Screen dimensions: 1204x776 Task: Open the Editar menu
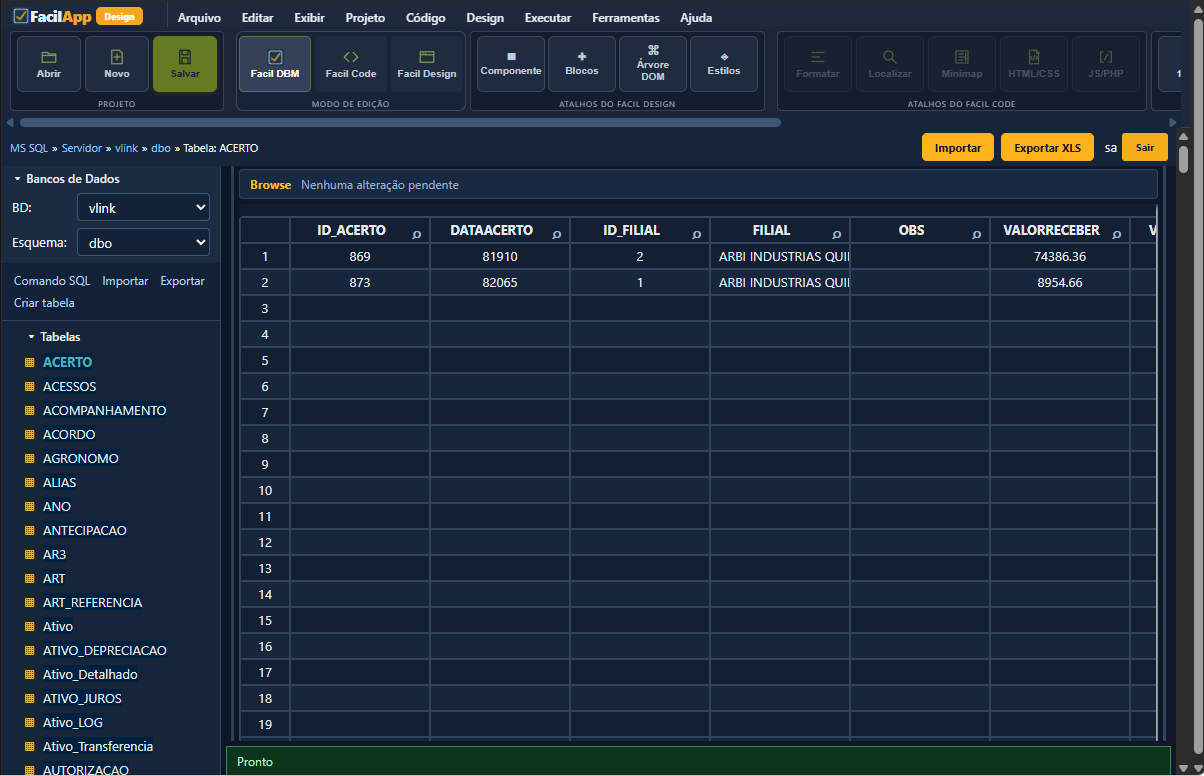tap(258, 18)
